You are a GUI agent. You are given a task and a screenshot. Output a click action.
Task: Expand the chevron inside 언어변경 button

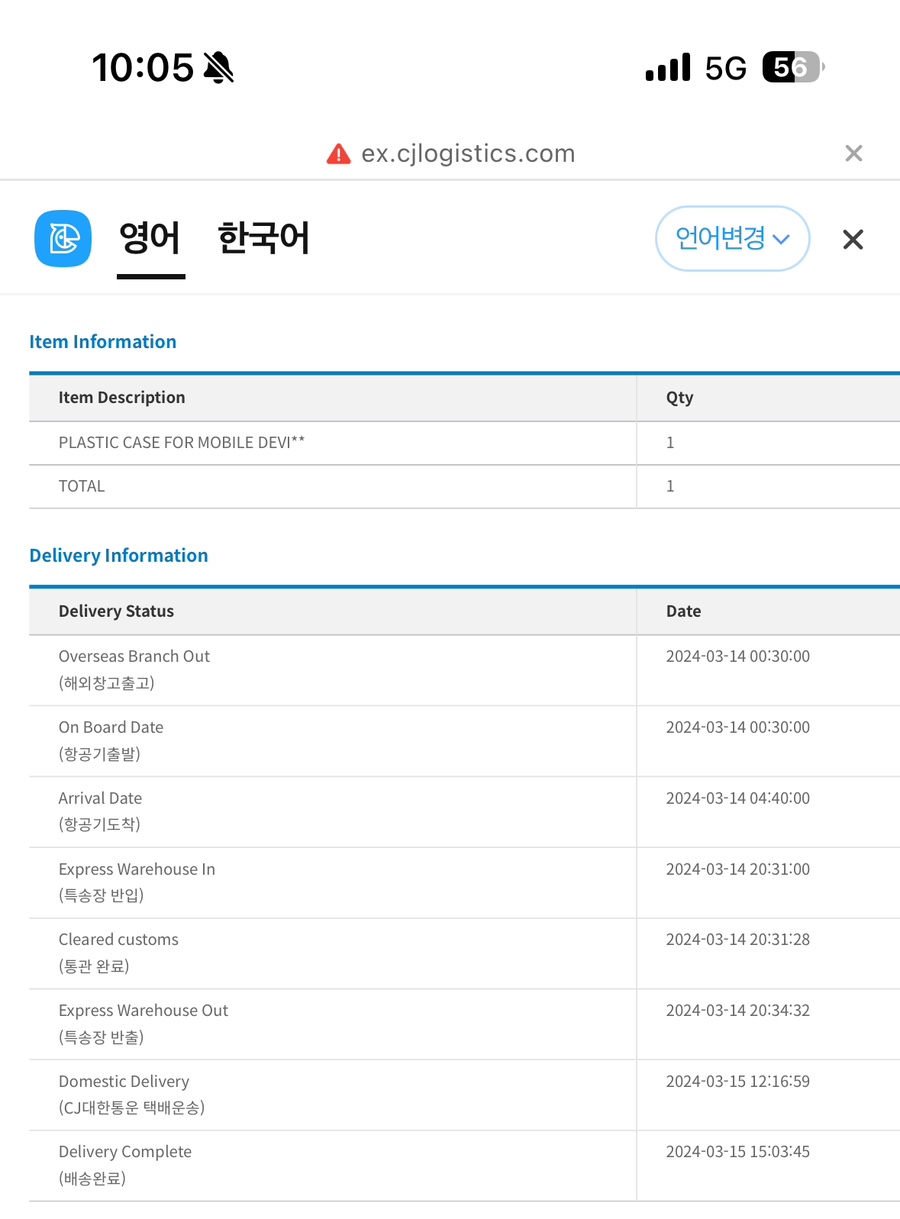(x=782, y=239)
